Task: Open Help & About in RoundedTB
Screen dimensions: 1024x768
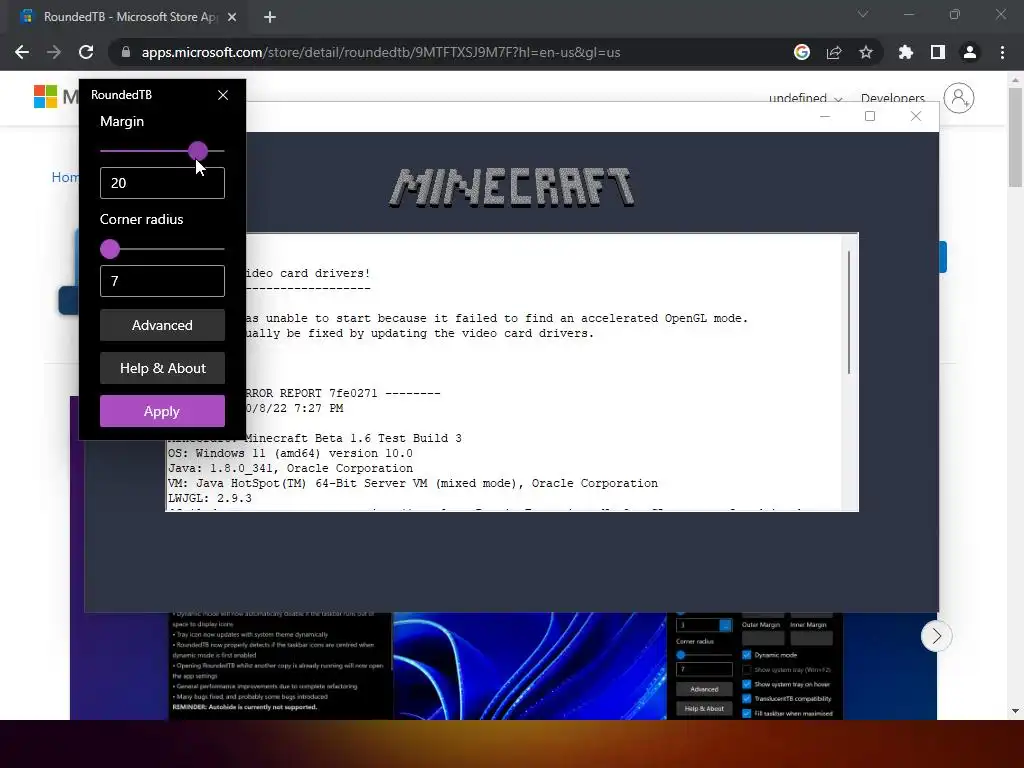Action: click(162, 368)
